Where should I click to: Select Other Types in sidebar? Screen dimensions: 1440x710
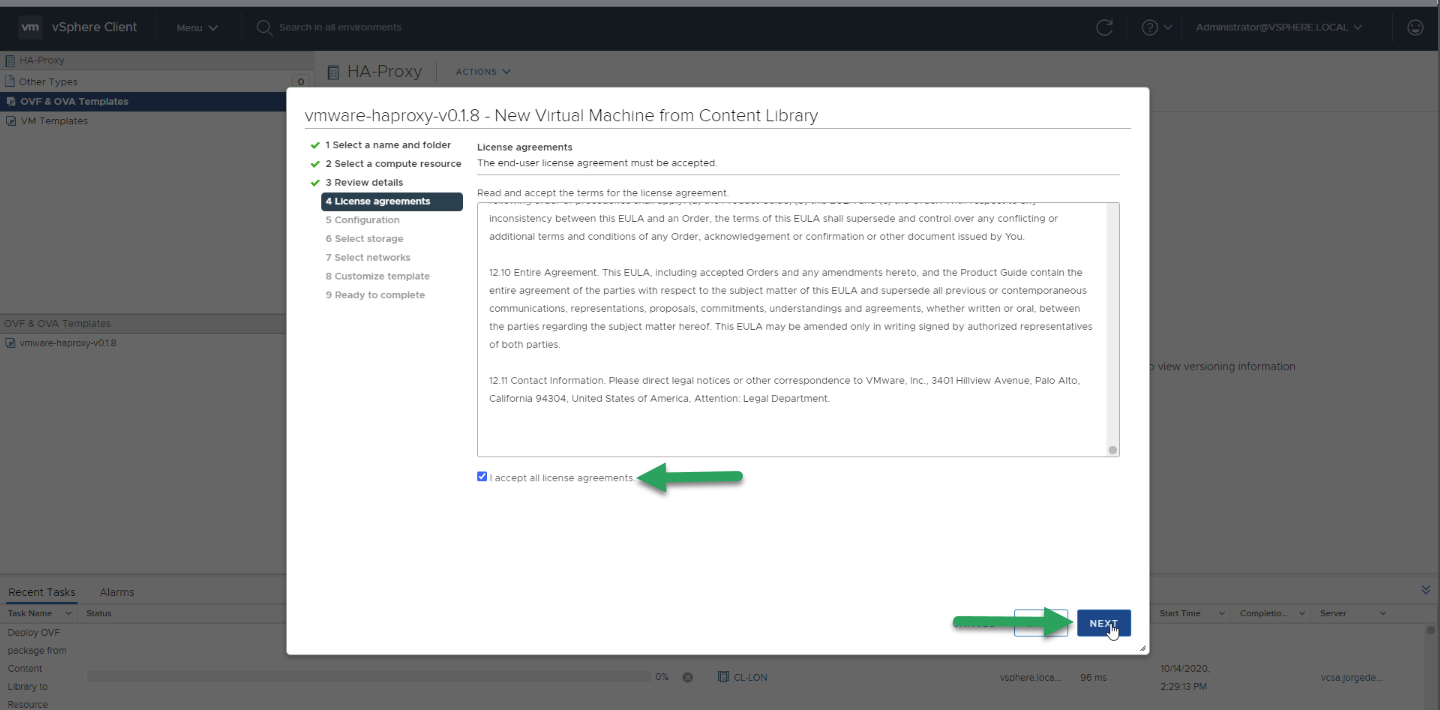pos(48,82)
